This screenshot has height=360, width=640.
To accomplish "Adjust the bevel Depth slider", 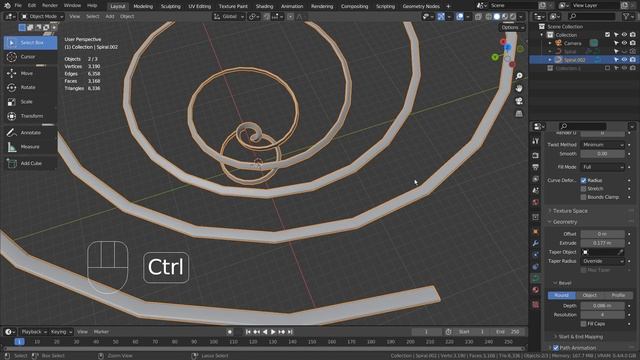I will (x=602, y=306).
